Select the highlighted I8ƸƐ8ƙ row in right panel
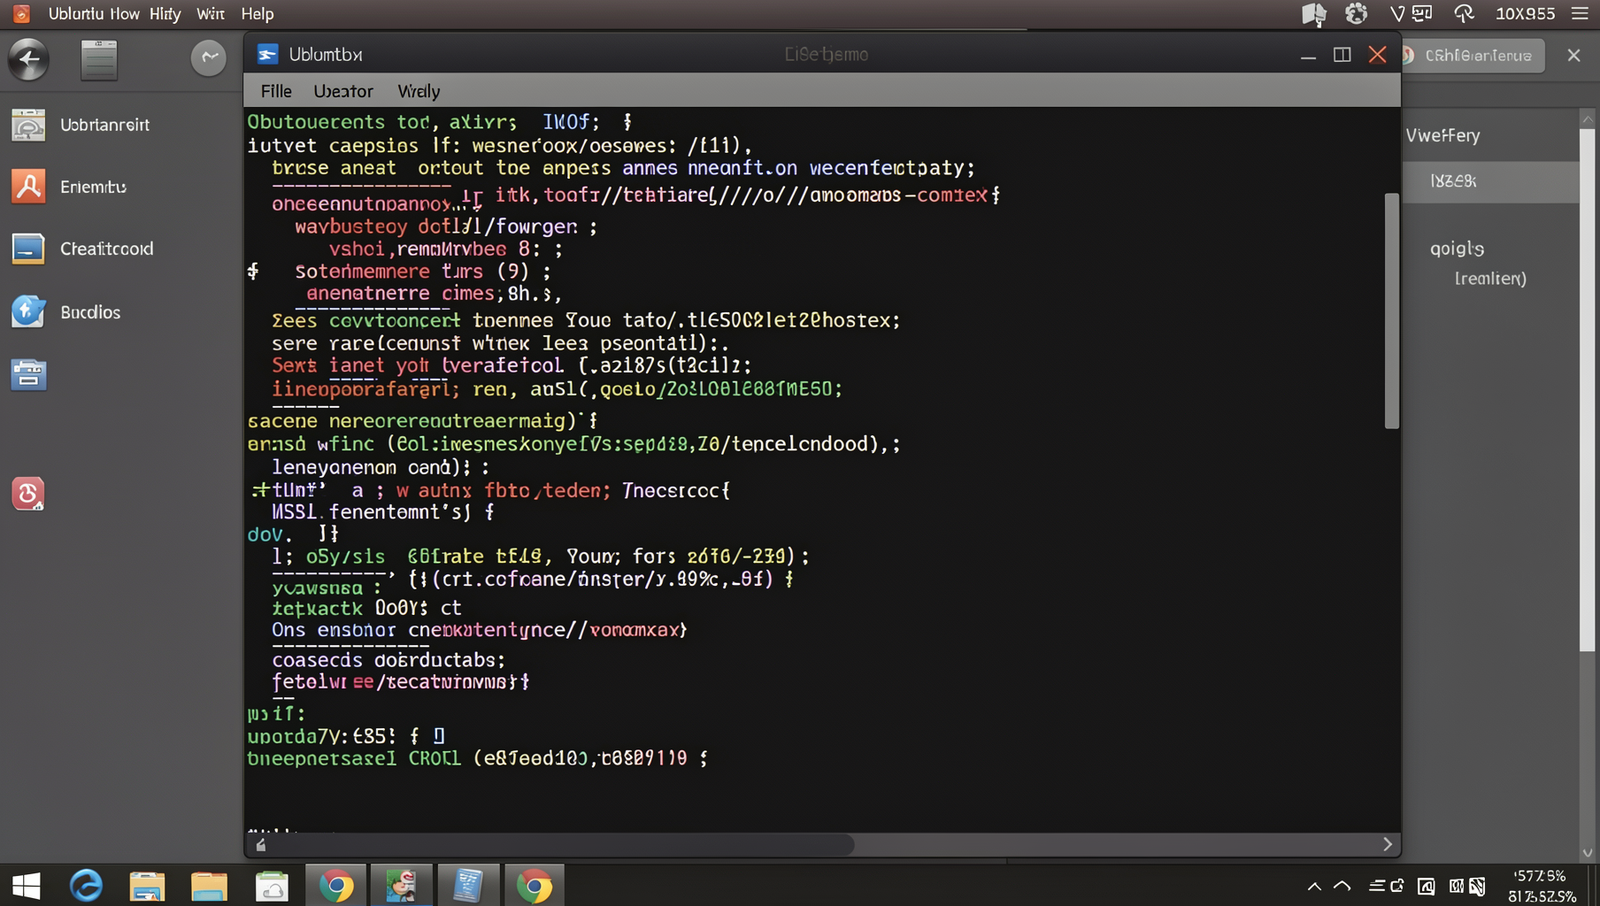Image resolution: width=1600 pixels, height=906 pixels. (1490, 181)
